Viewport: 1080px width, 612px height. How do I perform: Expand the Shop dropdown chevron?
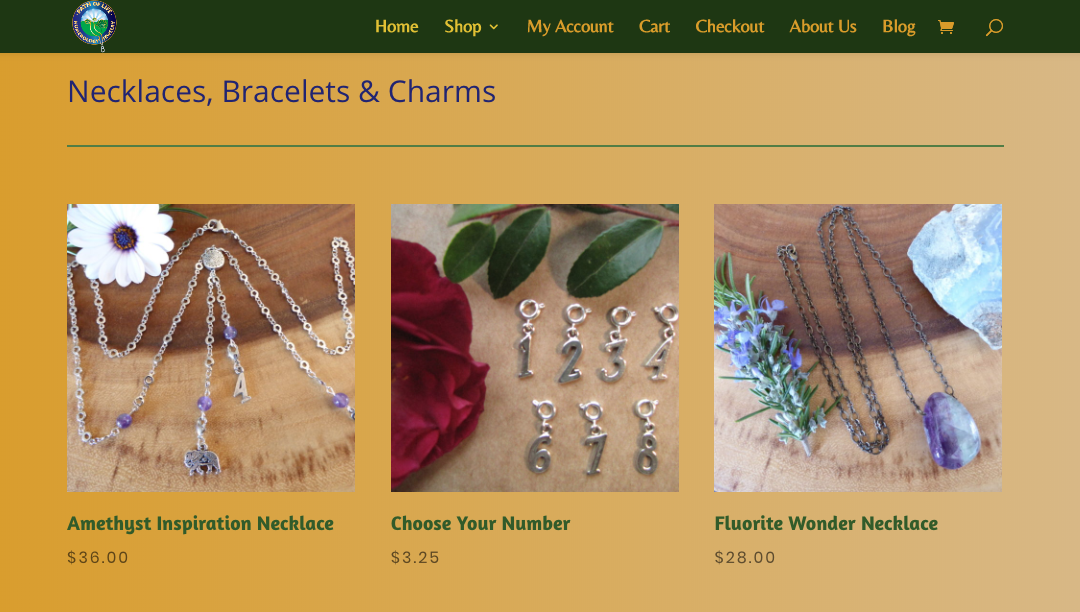point(494,27)
